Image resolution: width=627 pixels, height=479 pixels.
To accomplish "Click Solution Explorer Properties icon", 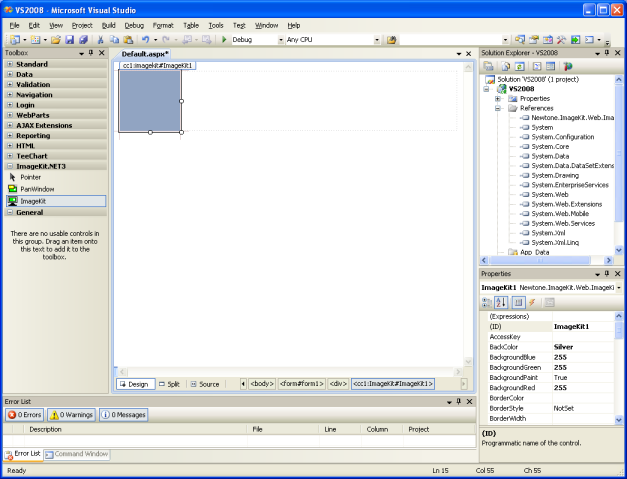I will click(488, 66).
